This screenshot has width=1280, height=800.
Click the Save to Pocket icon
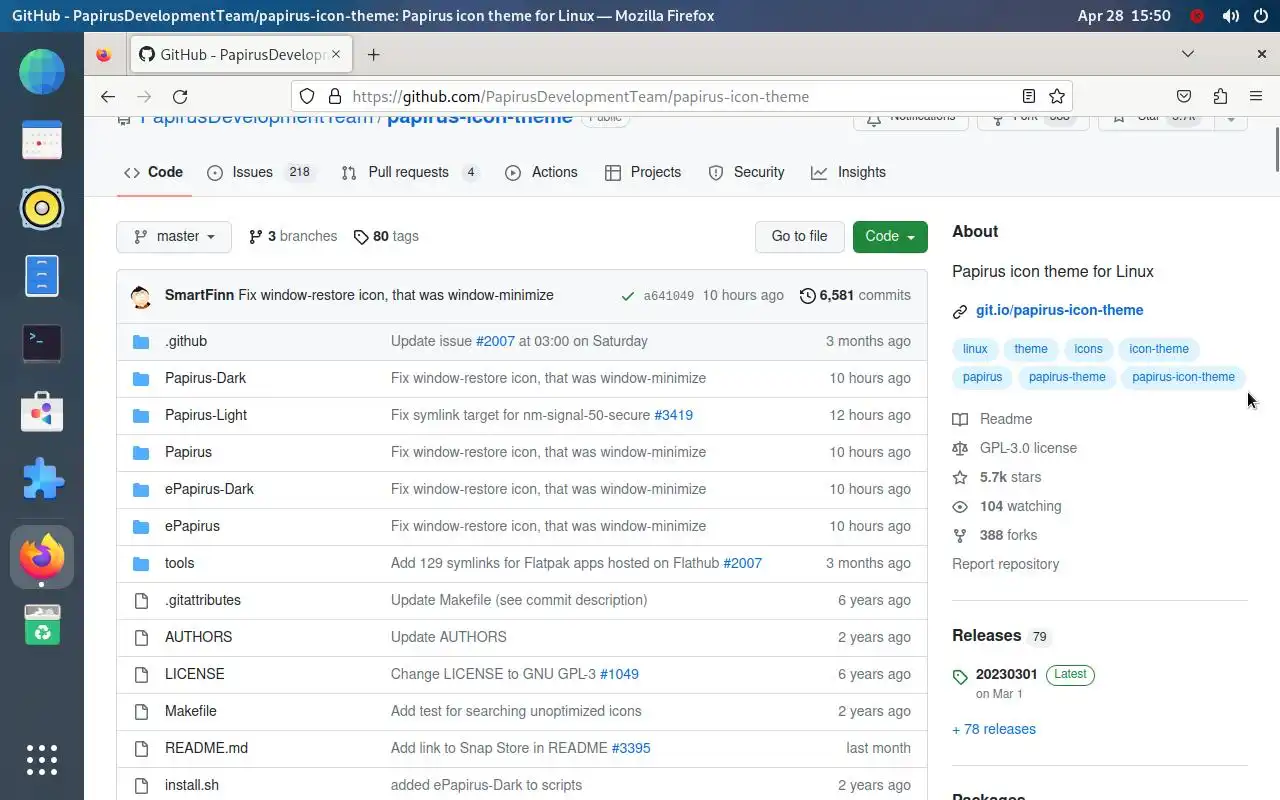point(1184,97)
